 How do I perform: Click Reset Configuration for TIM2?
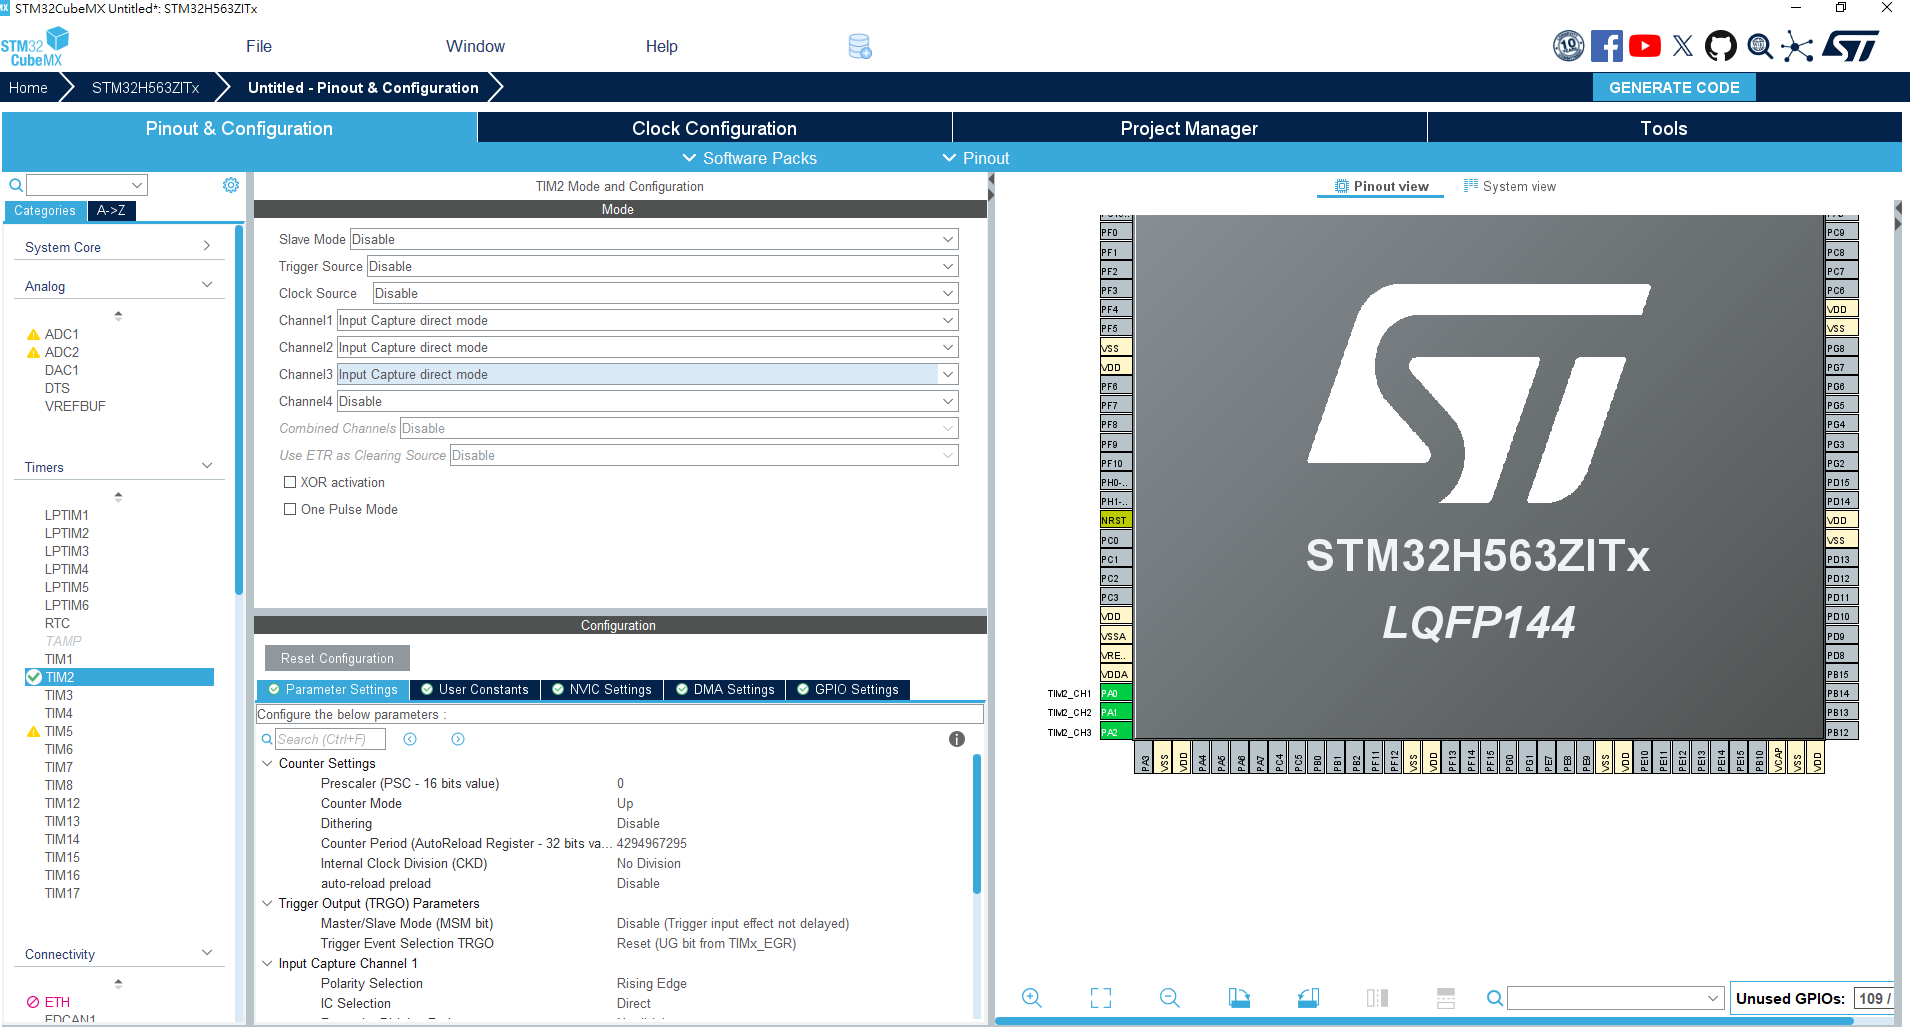(x=336, y=658)
